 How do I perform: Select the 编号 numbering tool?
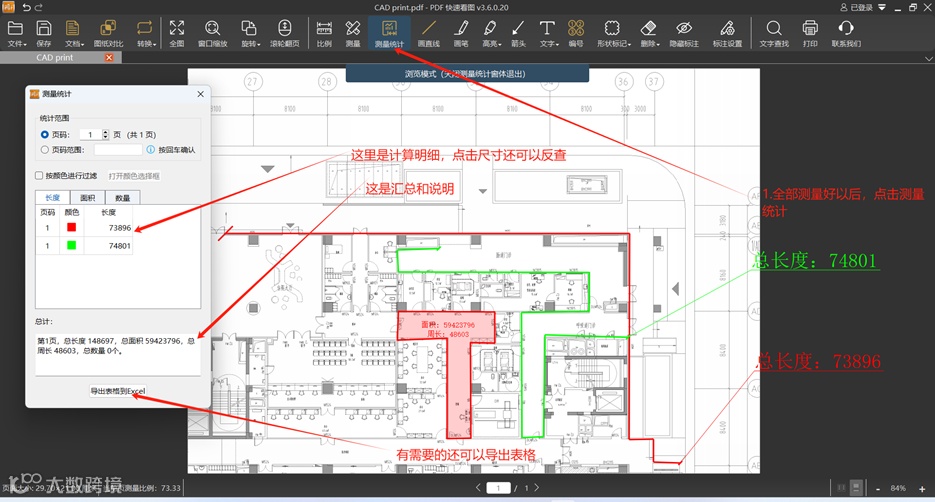575,33
